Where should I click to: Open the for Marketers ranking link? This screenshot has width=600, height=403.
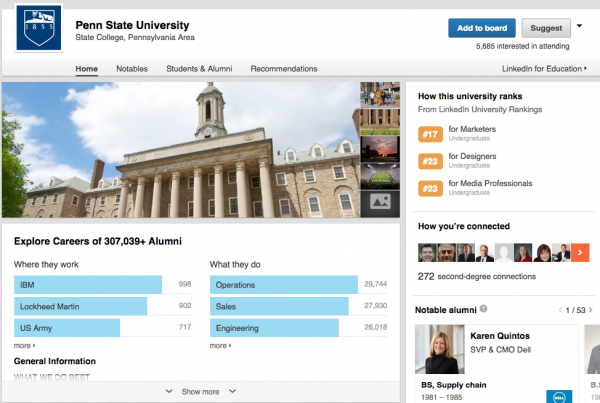(472, 129)
